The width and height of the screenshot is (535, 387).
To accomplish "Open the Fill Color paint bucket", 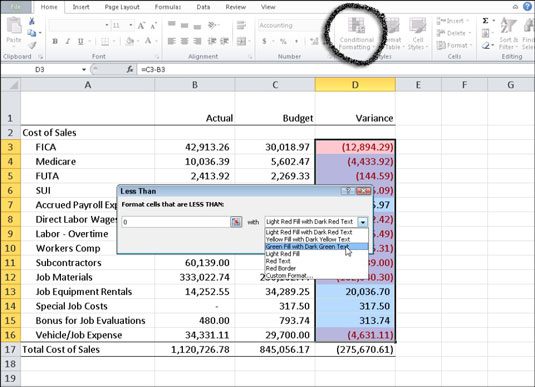I will [x=129, y=41].
